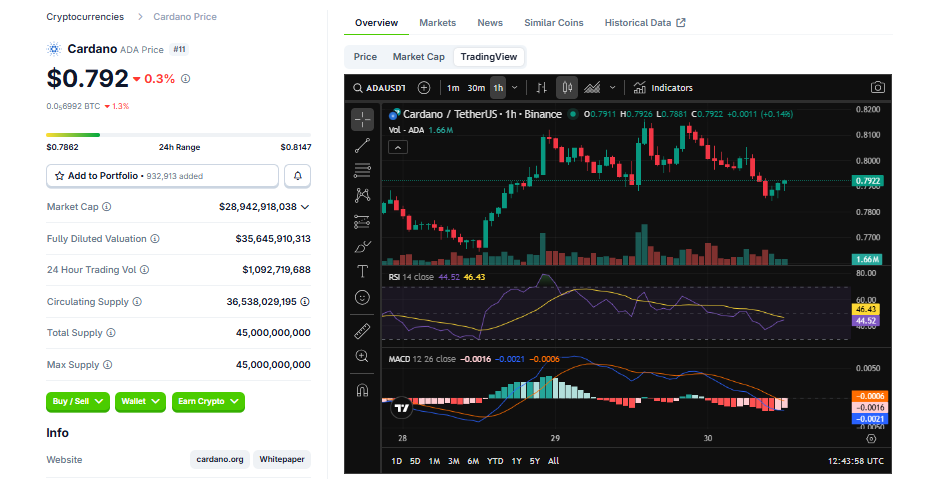The width and height of the screenshot is (939, 479).
Task: Toggle the magnet snapping mode
Action: tap(362, 390)
